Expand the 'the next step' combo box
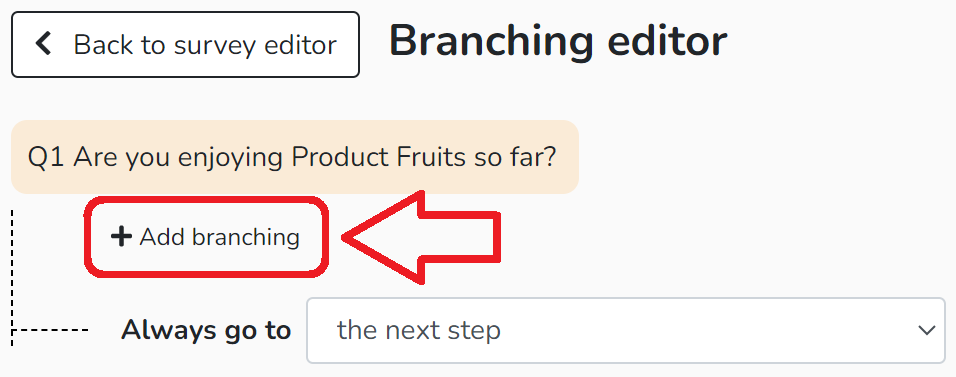The image size is (956, 377). tap(626, 331)
